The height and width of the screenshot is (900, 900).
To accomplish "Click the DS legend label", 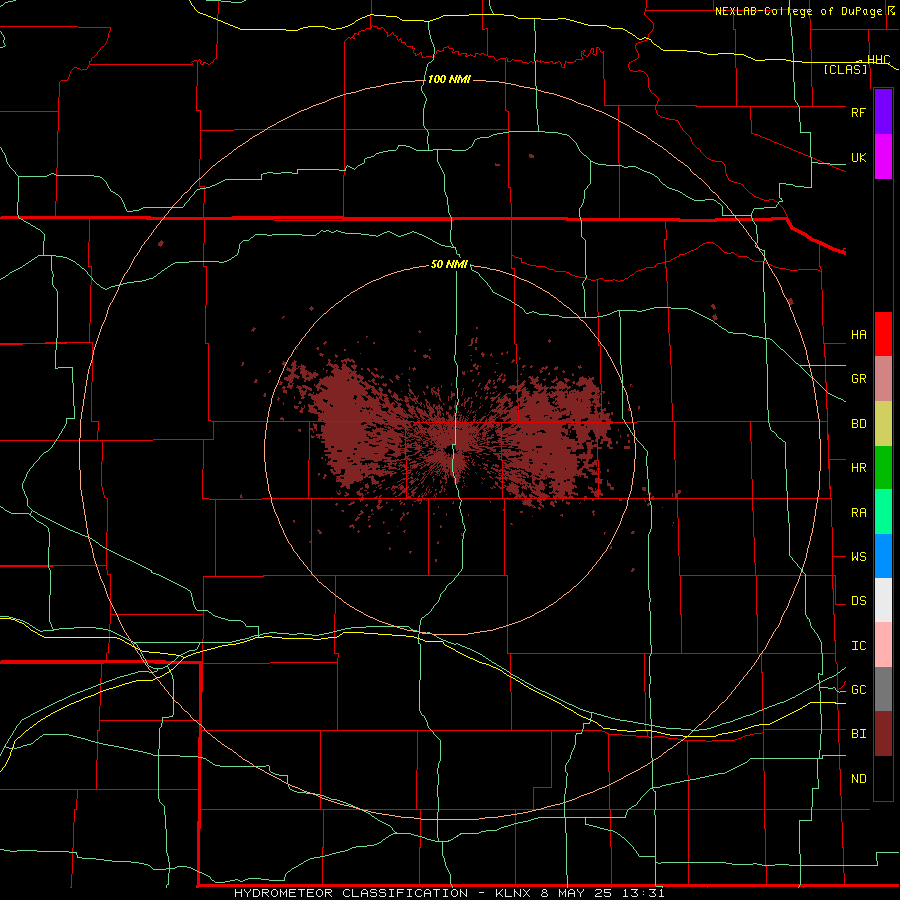I will click(859, 601).
